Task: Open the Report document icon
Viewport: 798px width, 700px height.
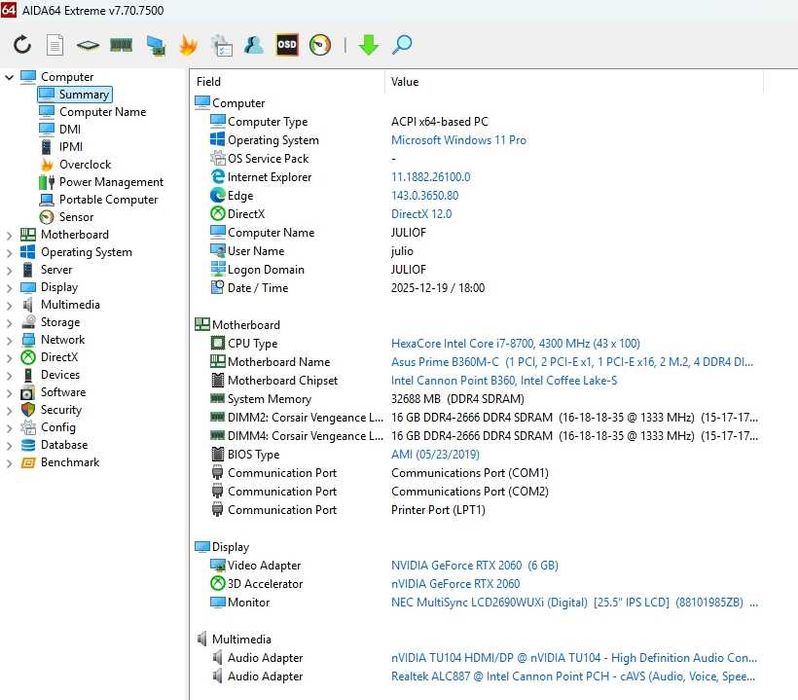Action: 55,45
